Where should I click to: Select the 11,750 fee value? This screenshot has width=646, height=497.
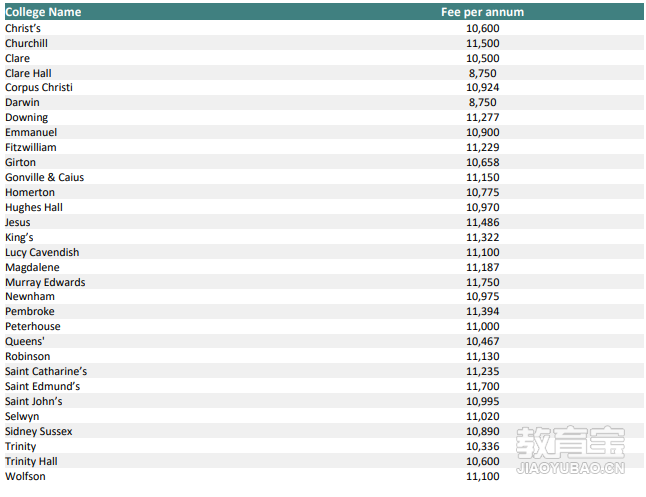coord(482,282)
